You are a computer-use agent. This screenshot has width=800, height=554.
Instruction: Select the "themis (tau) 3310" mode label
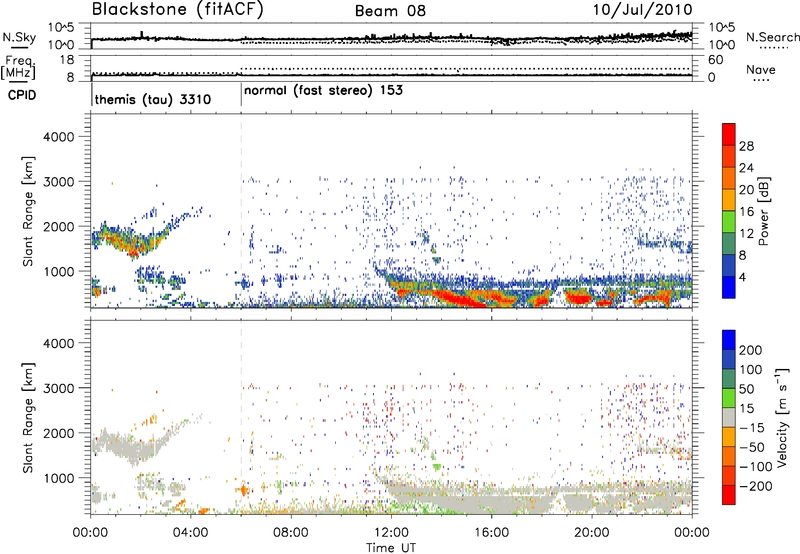tap(153, 99)
